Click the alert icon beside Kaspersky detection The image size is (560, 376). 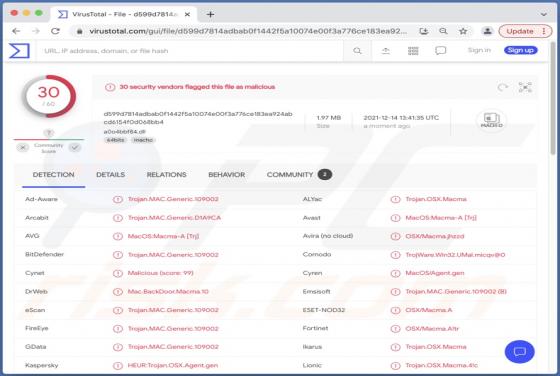coord(118,366)
